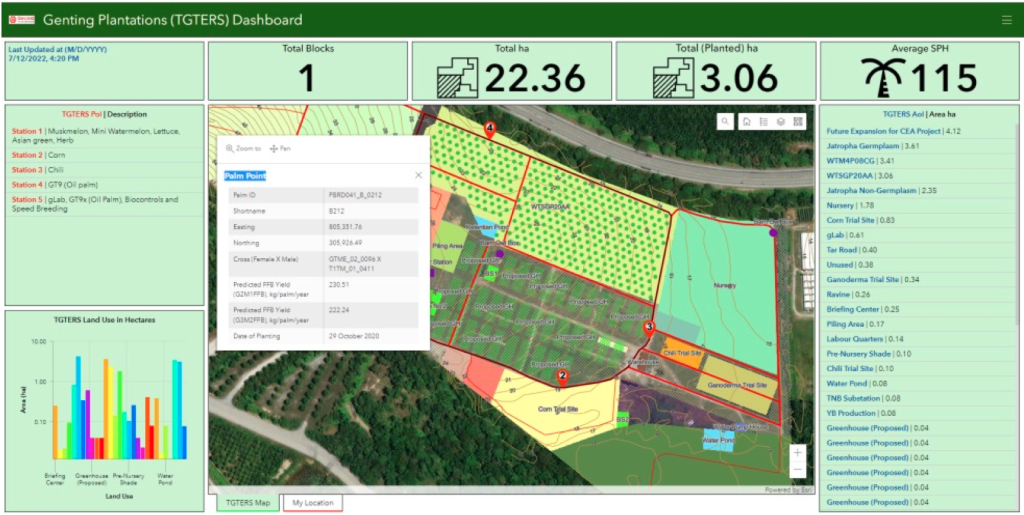The image size is (1024, 515).
Task: Select station 4 map pin marker
Action: coord(490,129)
